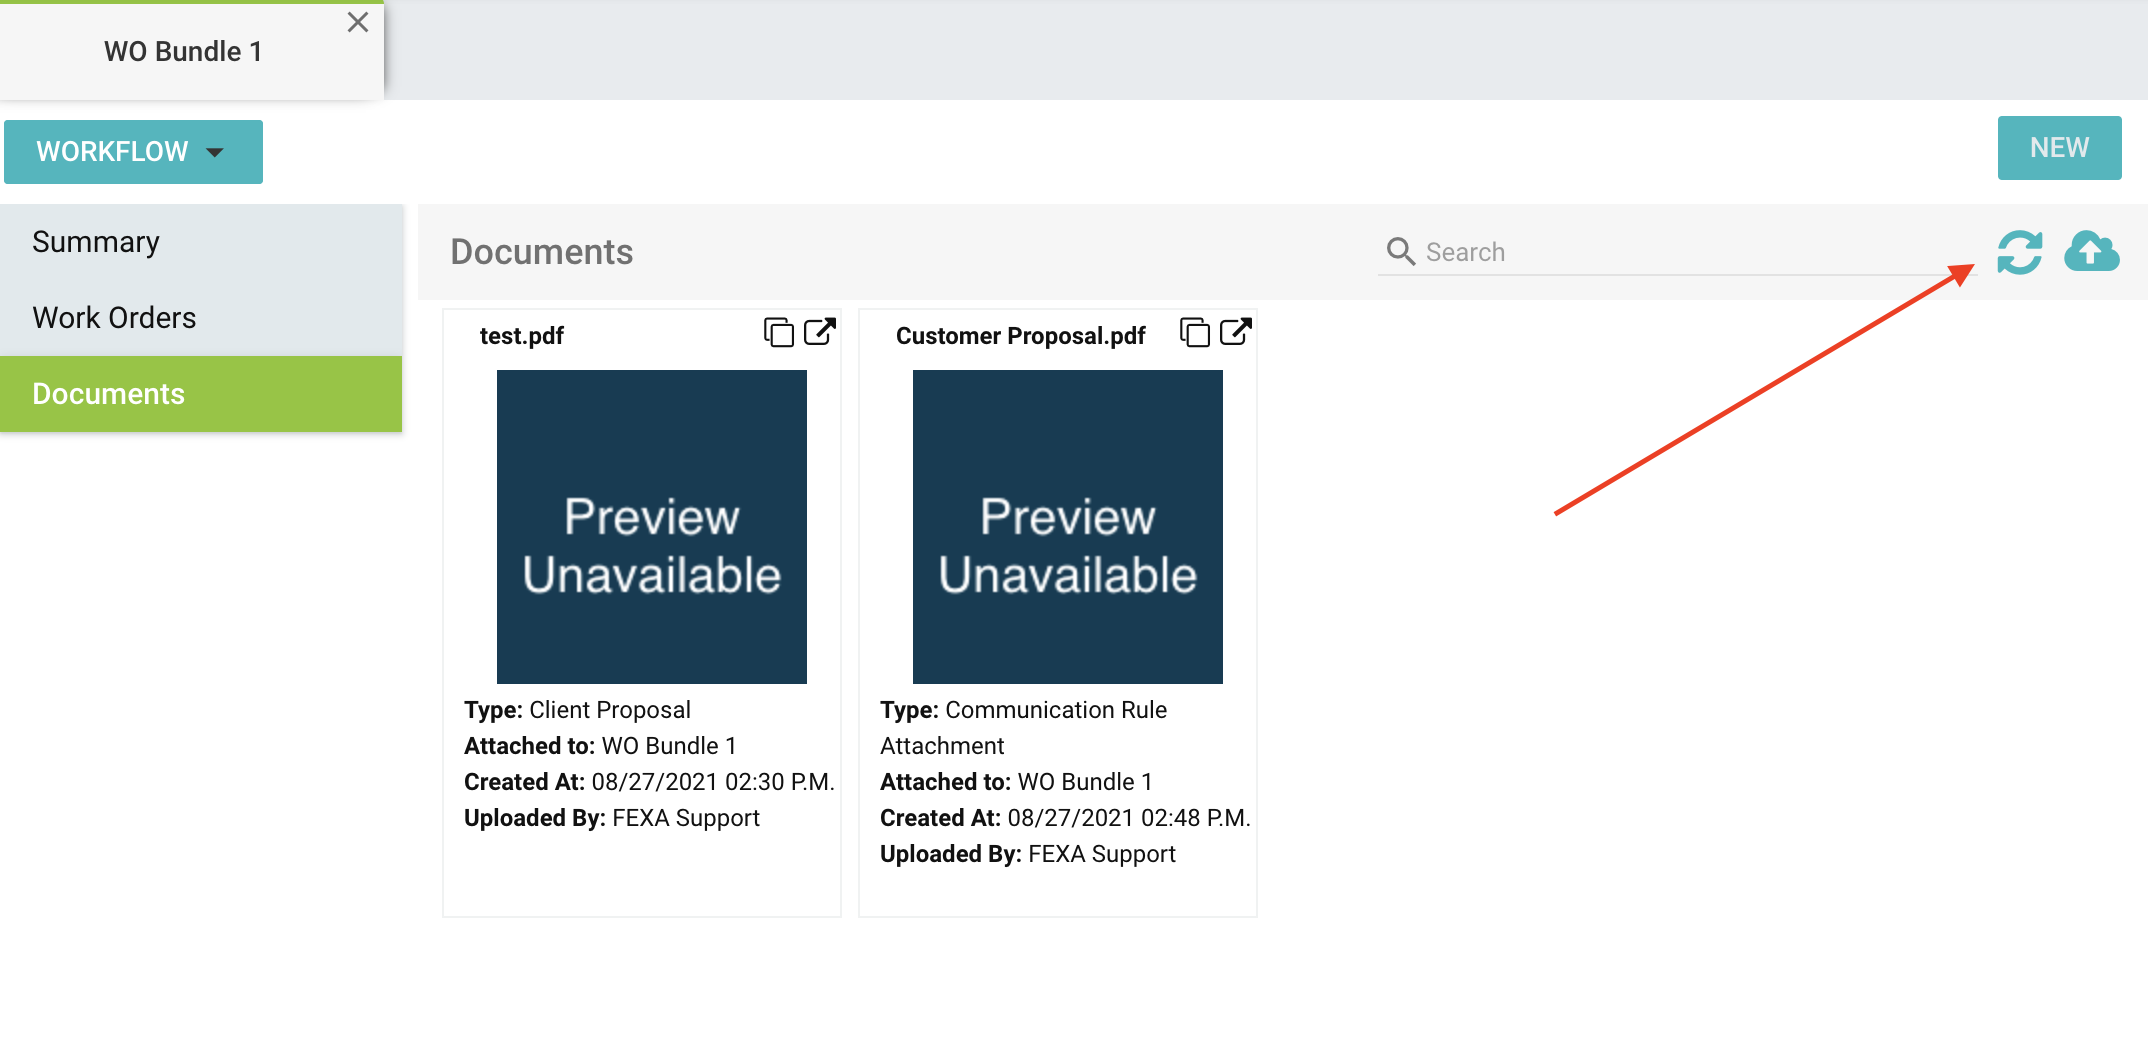Click the test.pdf file name

coord(521,336)
